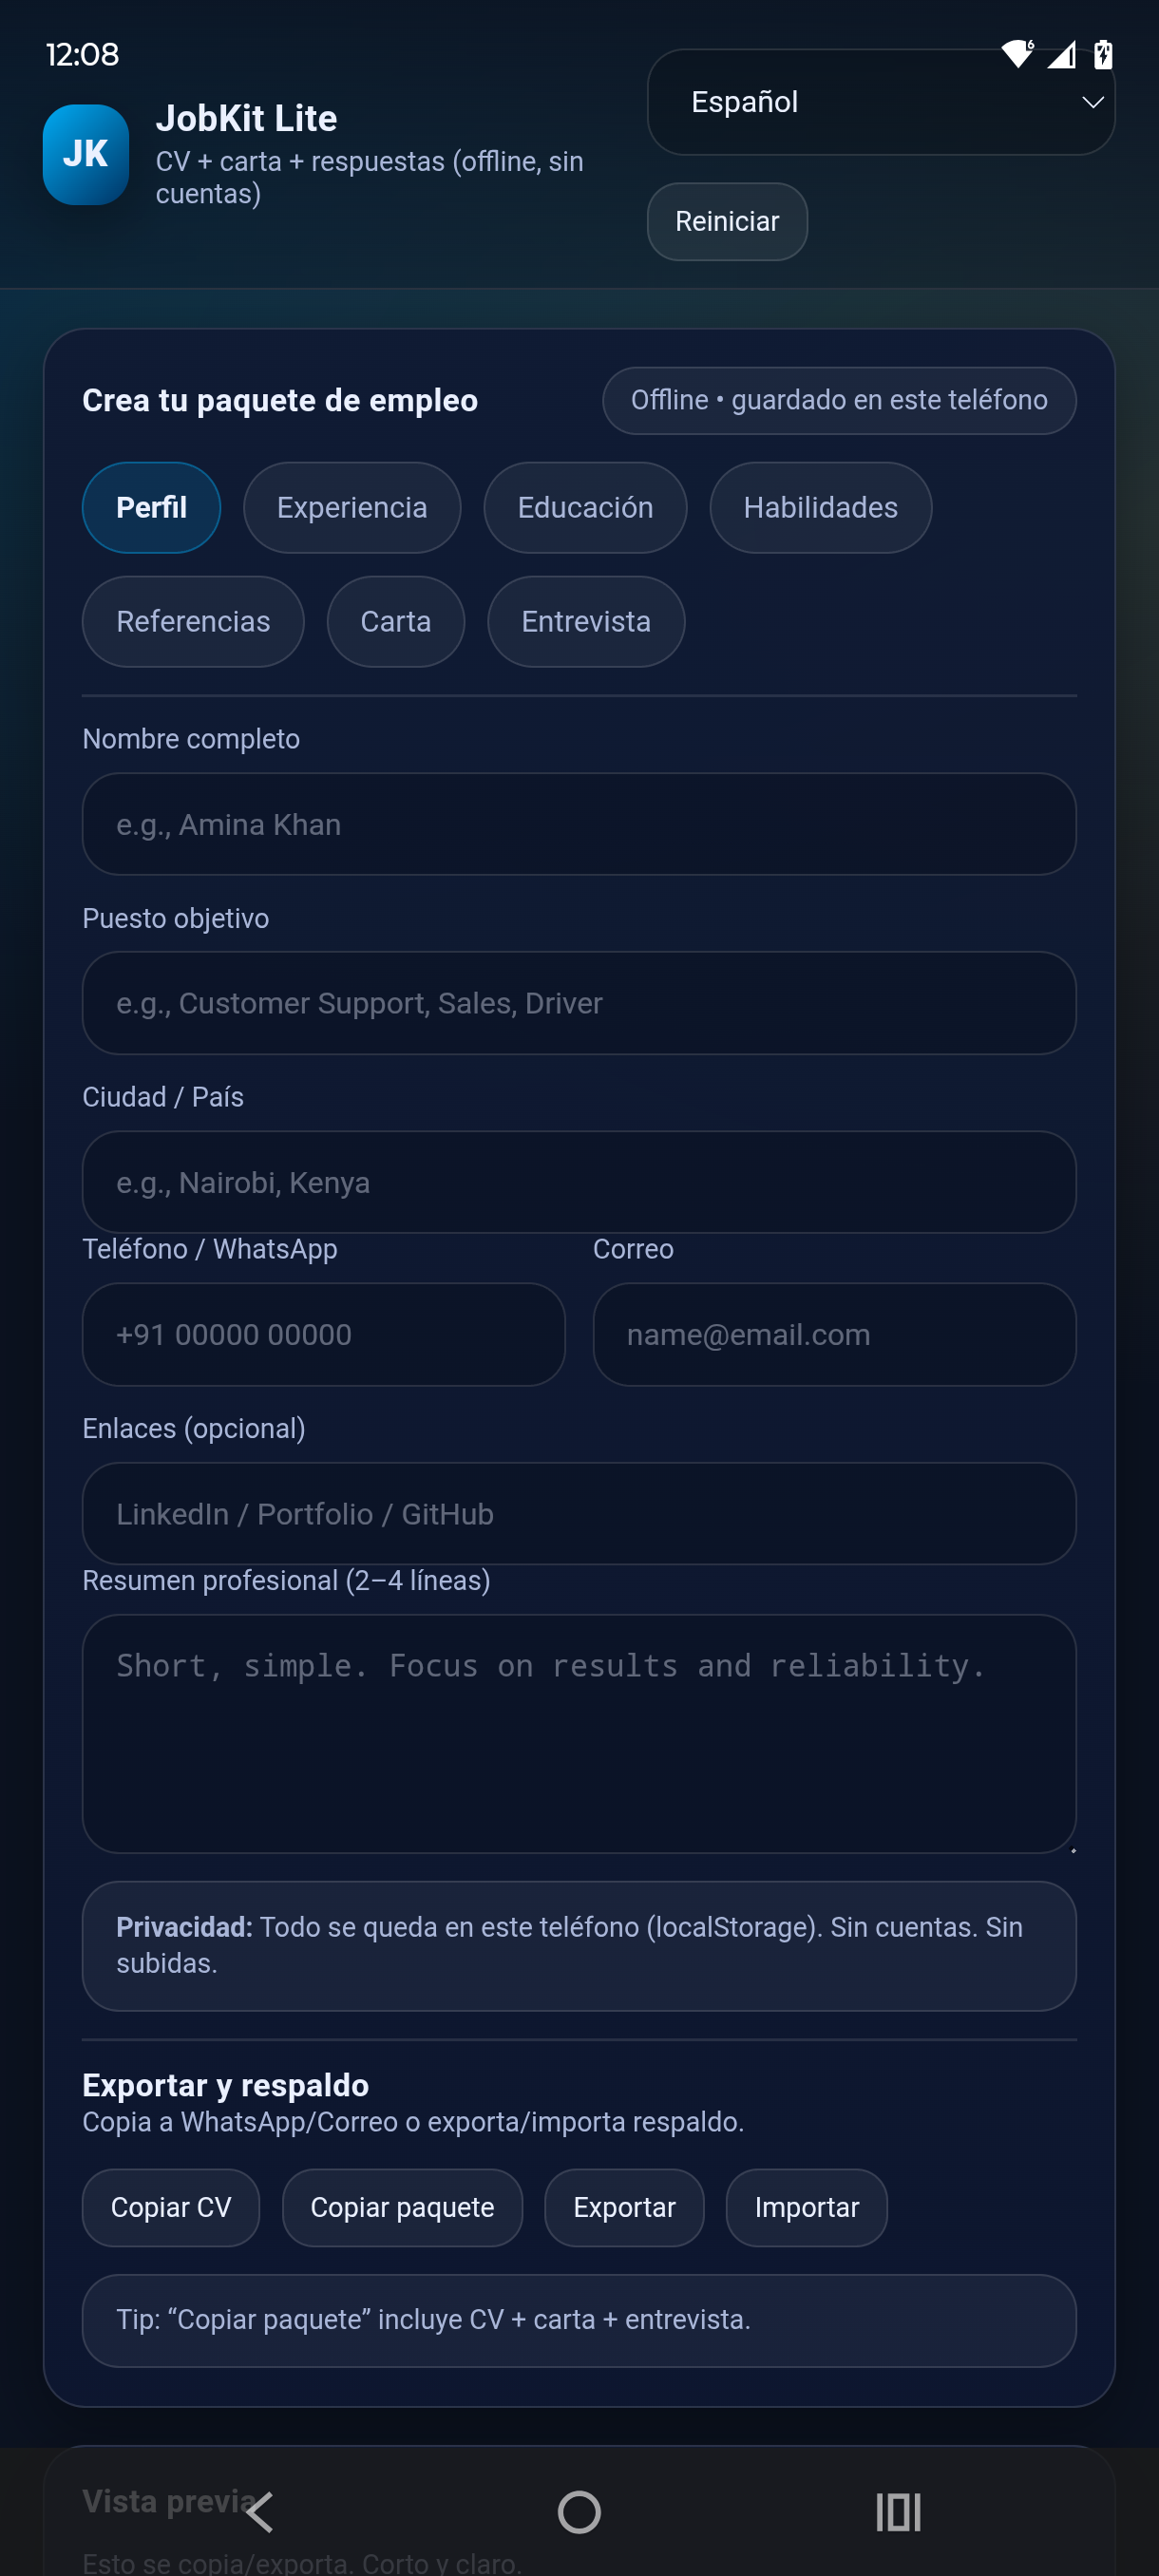
Task: Switch to the Experiencia tab
Action: click(352, 507)
